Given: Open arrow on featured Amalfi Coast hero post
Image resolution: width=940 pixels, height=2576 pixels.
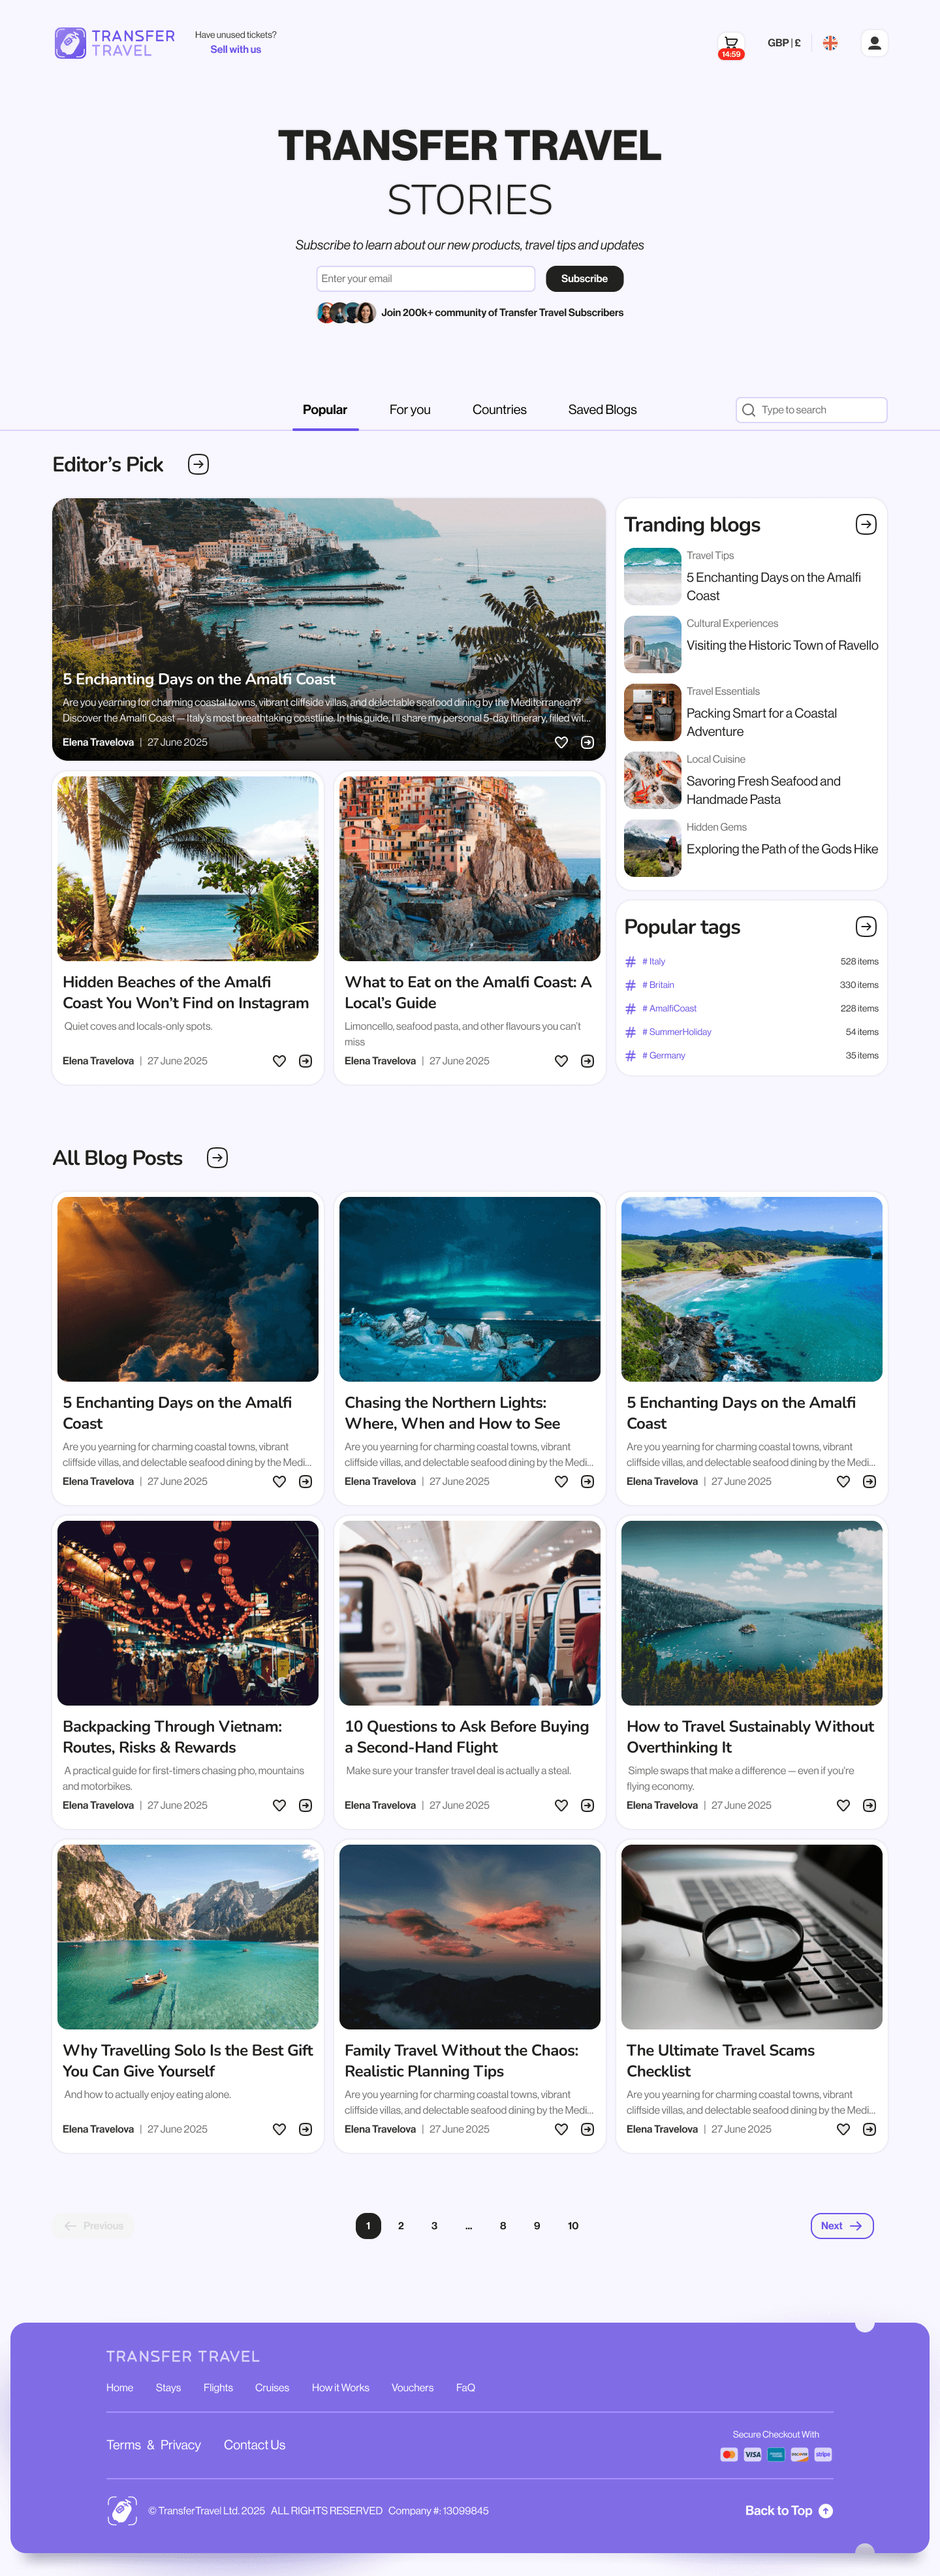Looking at the screenshot, I should 587,742.
